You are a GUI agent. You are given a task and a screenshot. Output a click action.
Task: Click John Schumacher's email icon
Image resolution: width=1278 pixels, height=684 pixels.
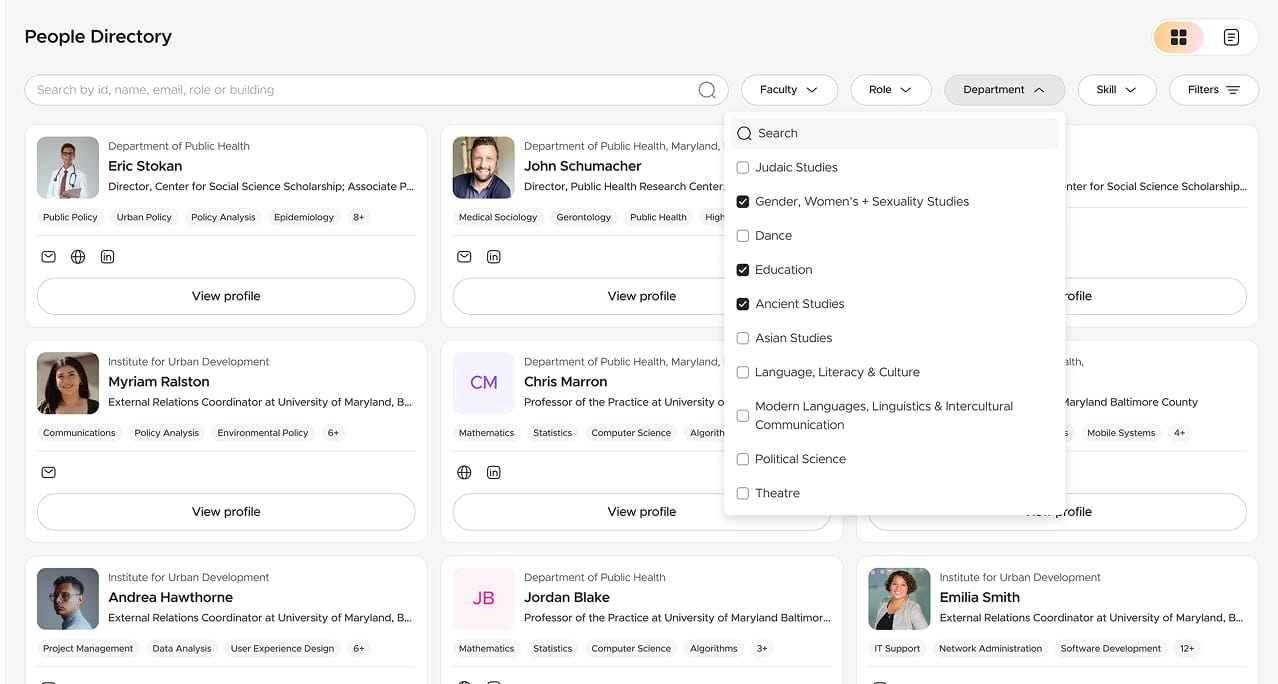click(x=464, y=257)
